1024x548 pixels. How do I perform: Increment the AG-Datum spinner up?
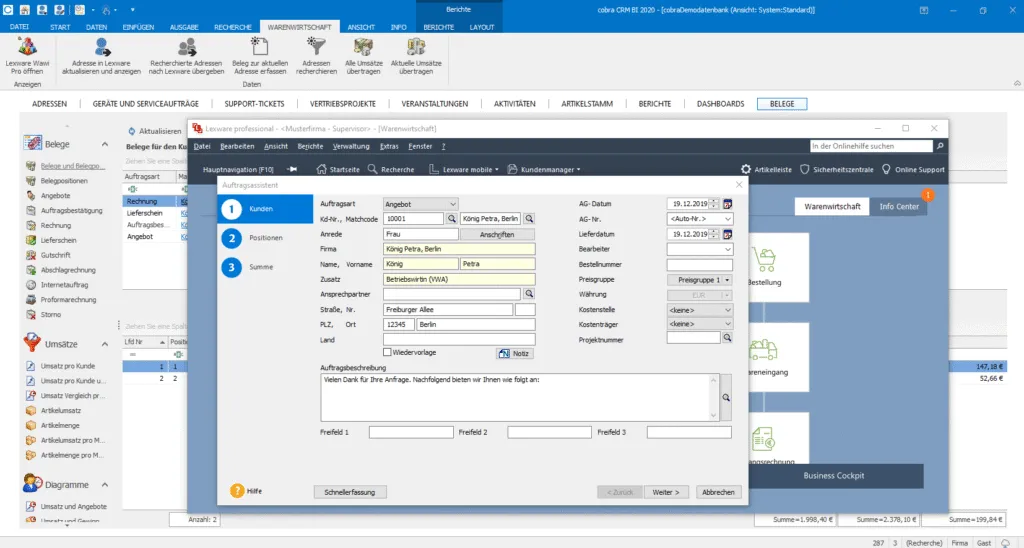[x=714, y=201]
